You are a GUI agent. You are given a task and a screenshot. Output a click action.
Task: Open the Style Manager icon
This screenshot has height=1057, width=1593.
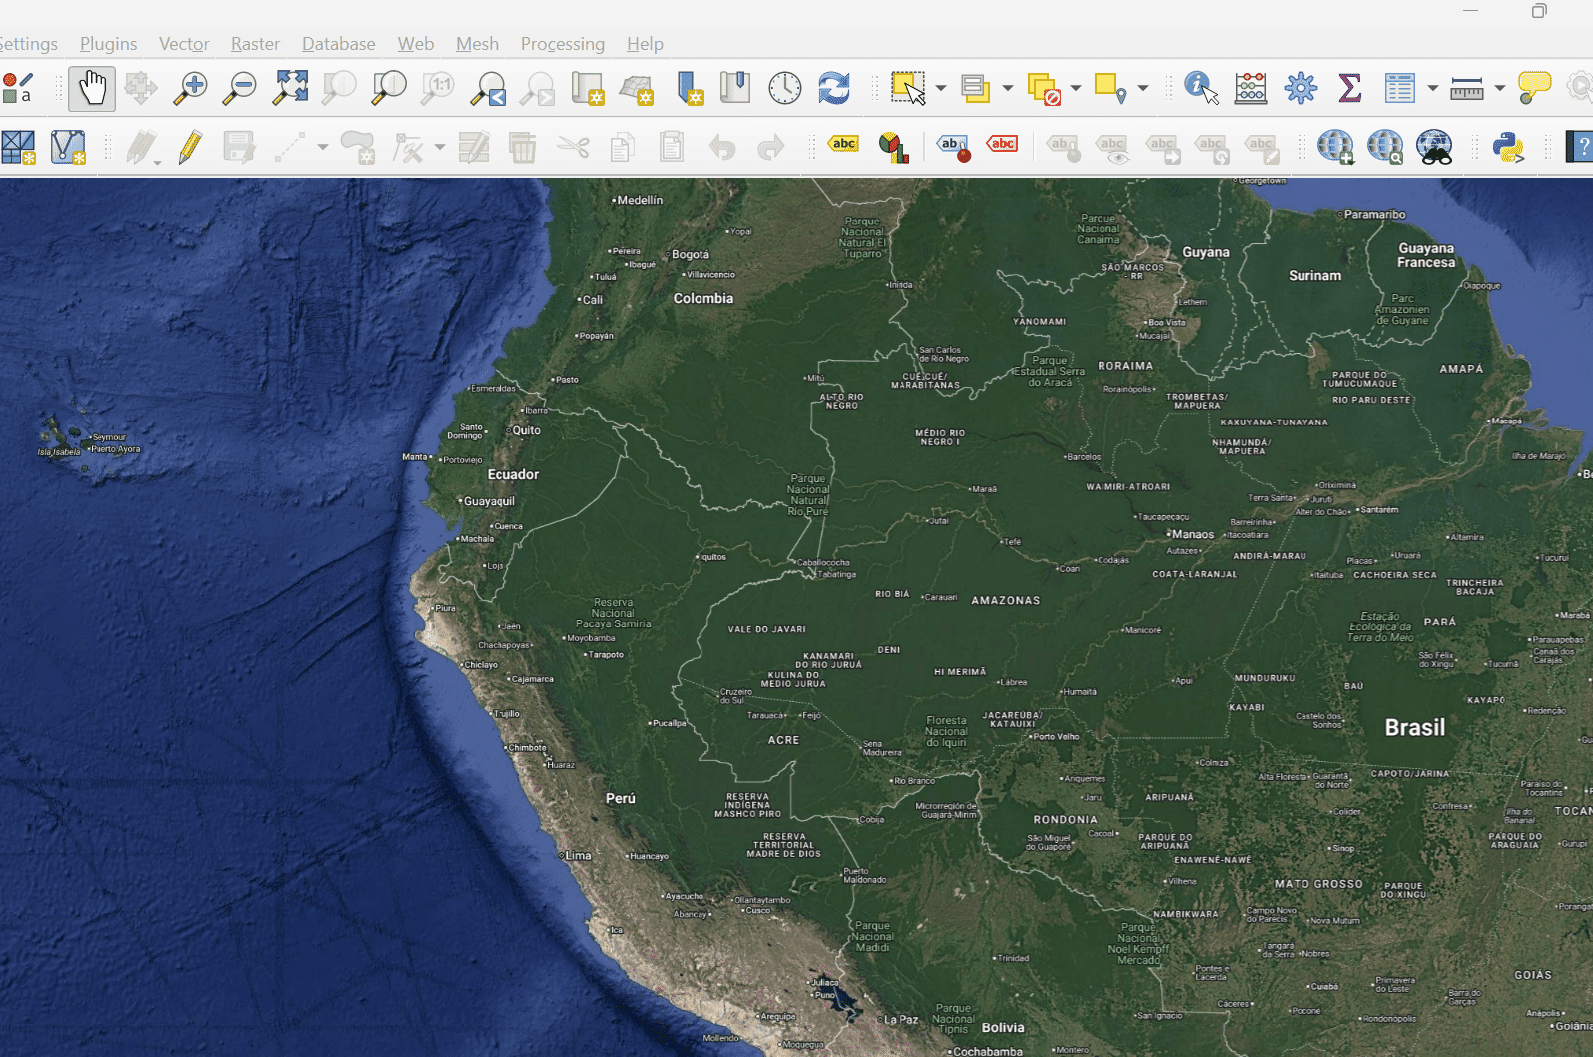click(18, 88)
